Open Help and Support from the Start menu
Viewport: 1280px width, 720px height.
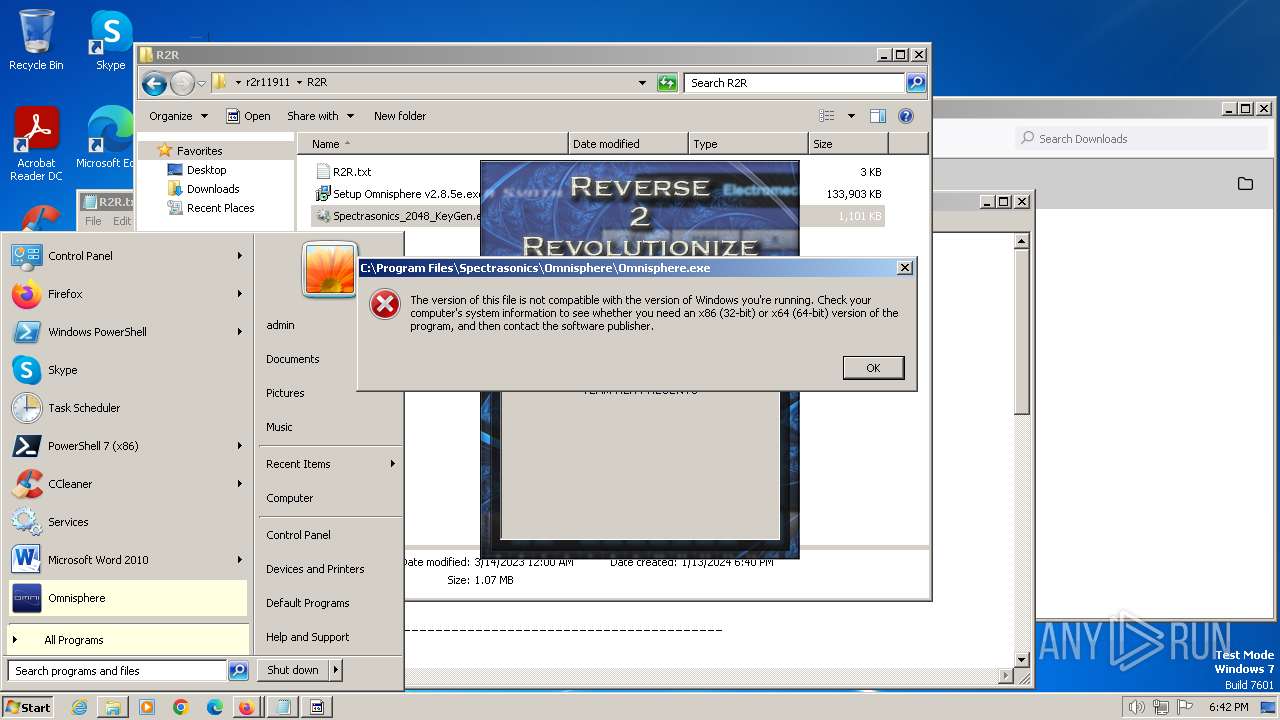[308, 637]
